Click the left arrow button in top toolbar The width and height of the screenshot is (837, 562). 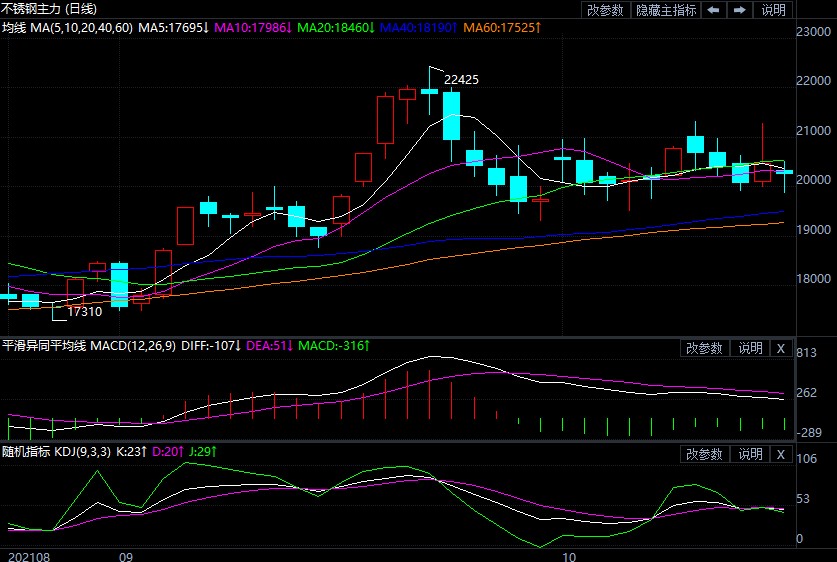coord(713,10)
